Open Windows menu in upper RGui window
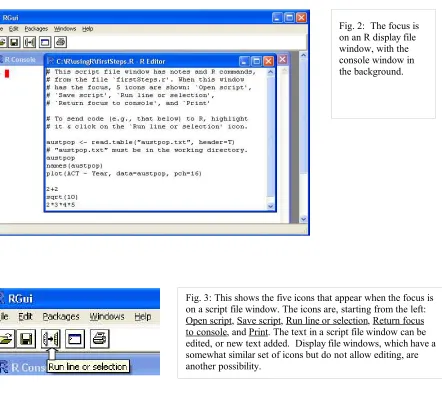The height and width of the screenshot is (395, 442). tap(65, 29)
